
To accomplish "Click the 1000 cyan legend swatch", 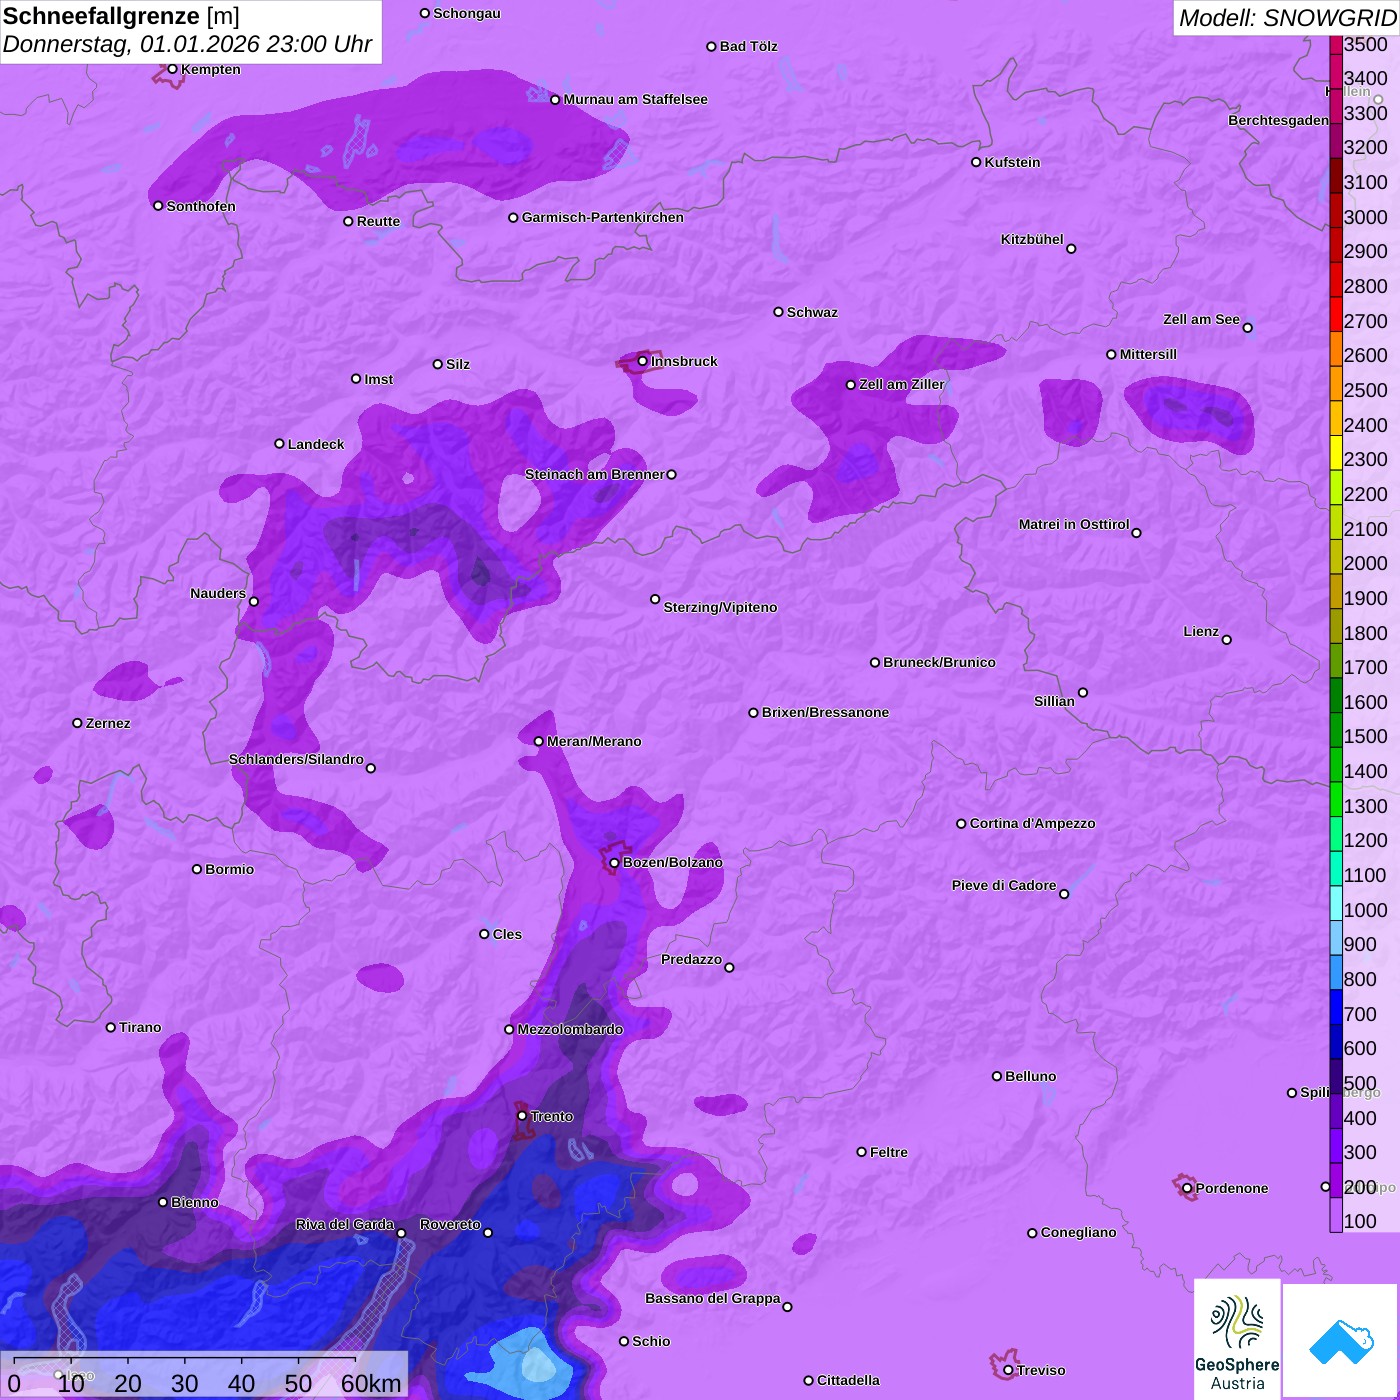I will [1336, 903].
